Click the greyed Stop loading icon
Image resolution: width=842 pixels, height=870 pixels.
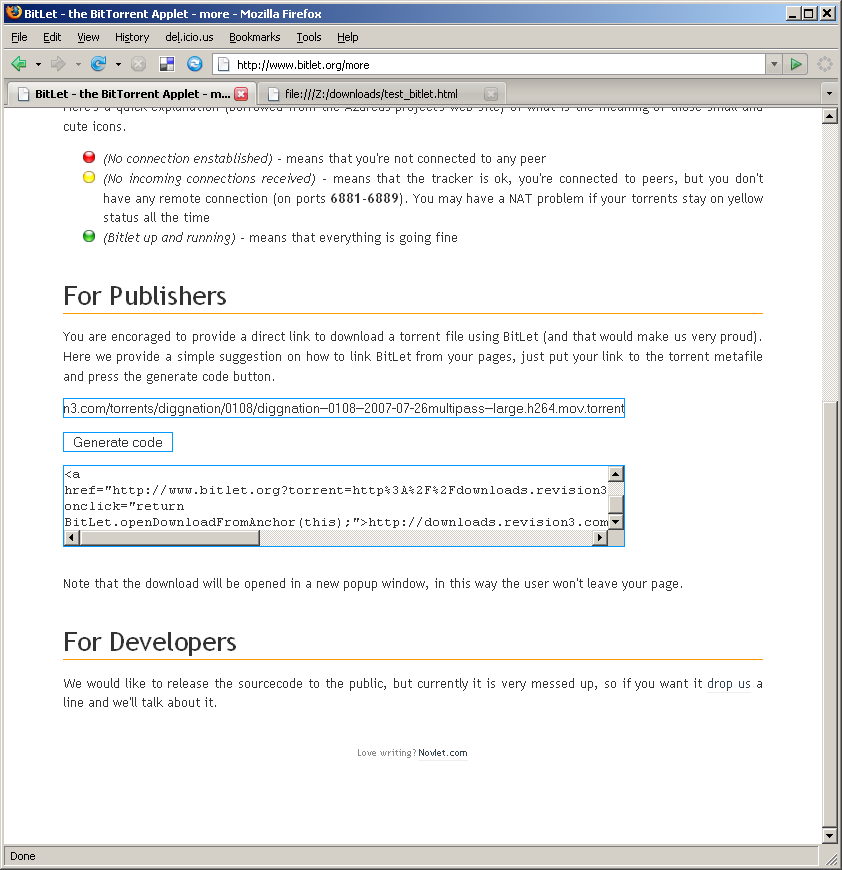coord(138,64)
